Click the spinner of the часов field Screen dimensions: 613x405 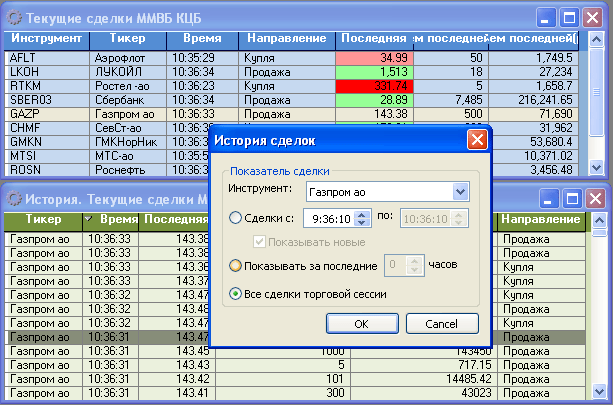(x=414, y=265)
